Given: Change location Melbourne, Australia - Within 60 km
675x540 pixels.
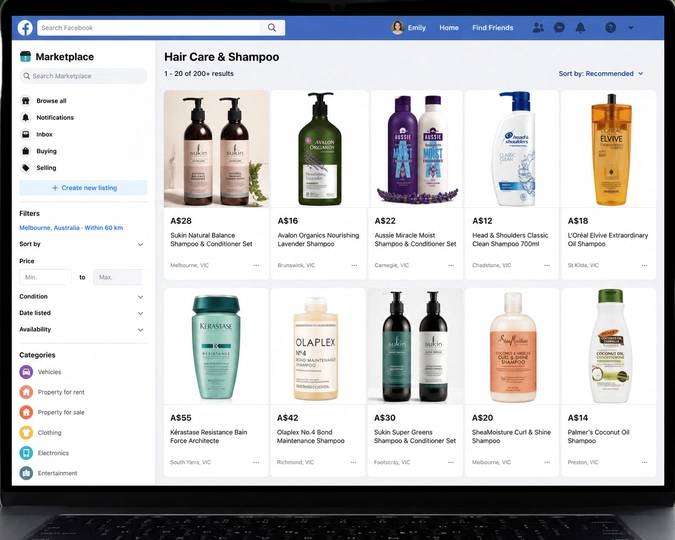Looking at the screenshot, I should (71, 227).
